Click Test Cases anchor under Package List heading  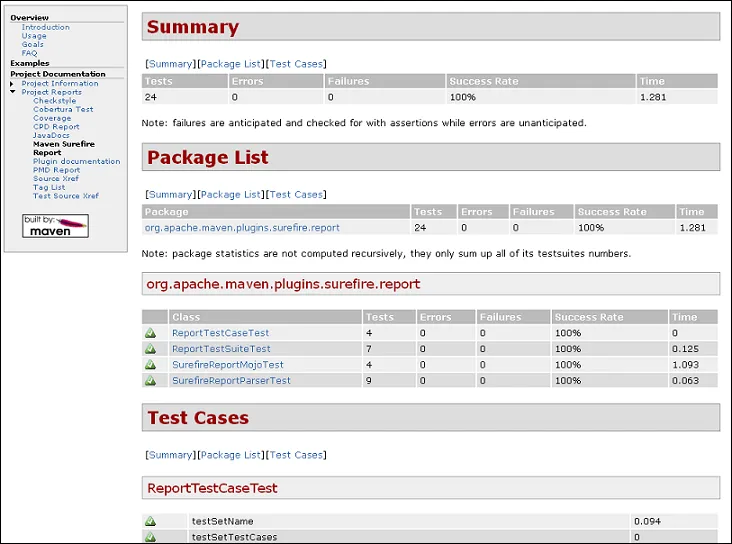coord(296,195)
